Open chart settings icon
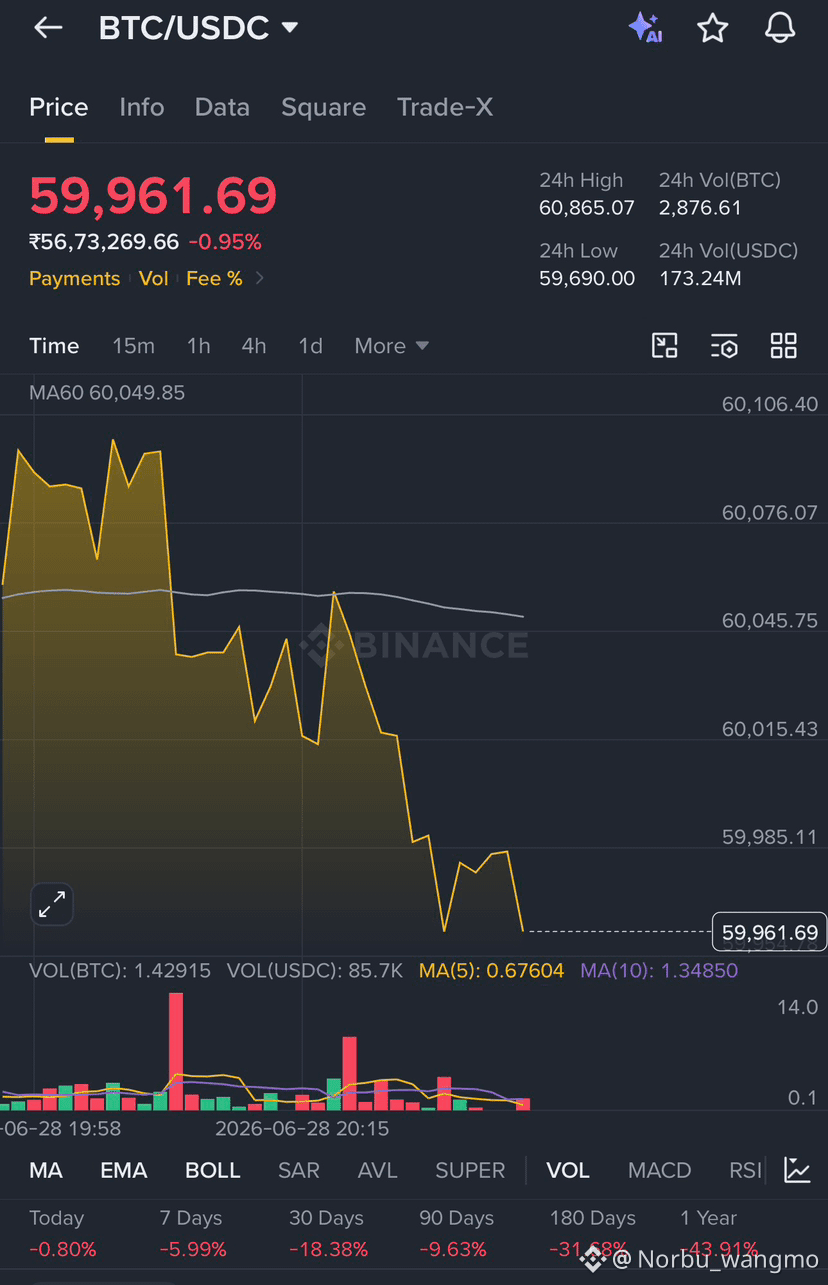The height and width of the screenshot is (1285, 828). pyautogui.click(x=724, y=346)
